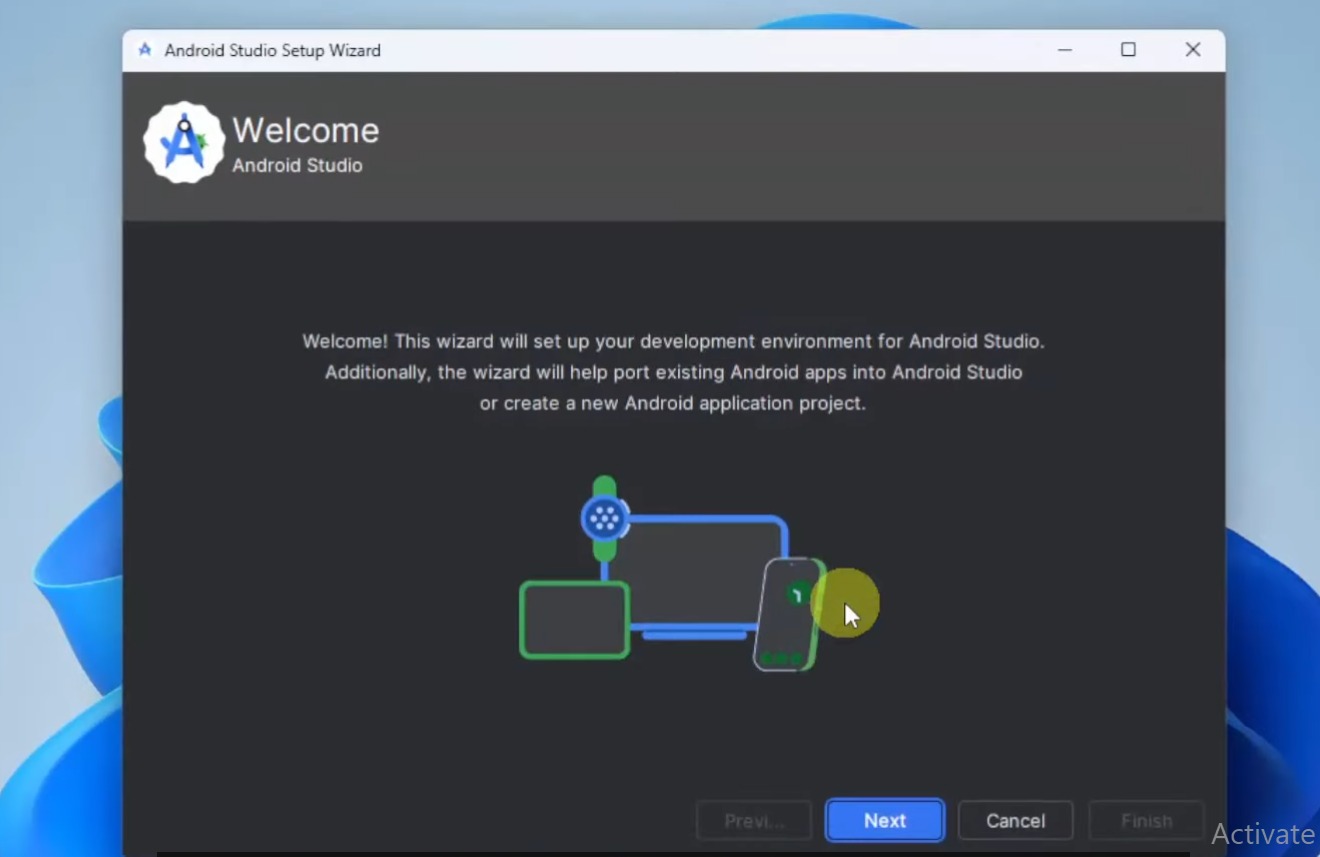1320x857 pixels.
Task: Click the devices illustration in the wizard
Action: (672, 574)
